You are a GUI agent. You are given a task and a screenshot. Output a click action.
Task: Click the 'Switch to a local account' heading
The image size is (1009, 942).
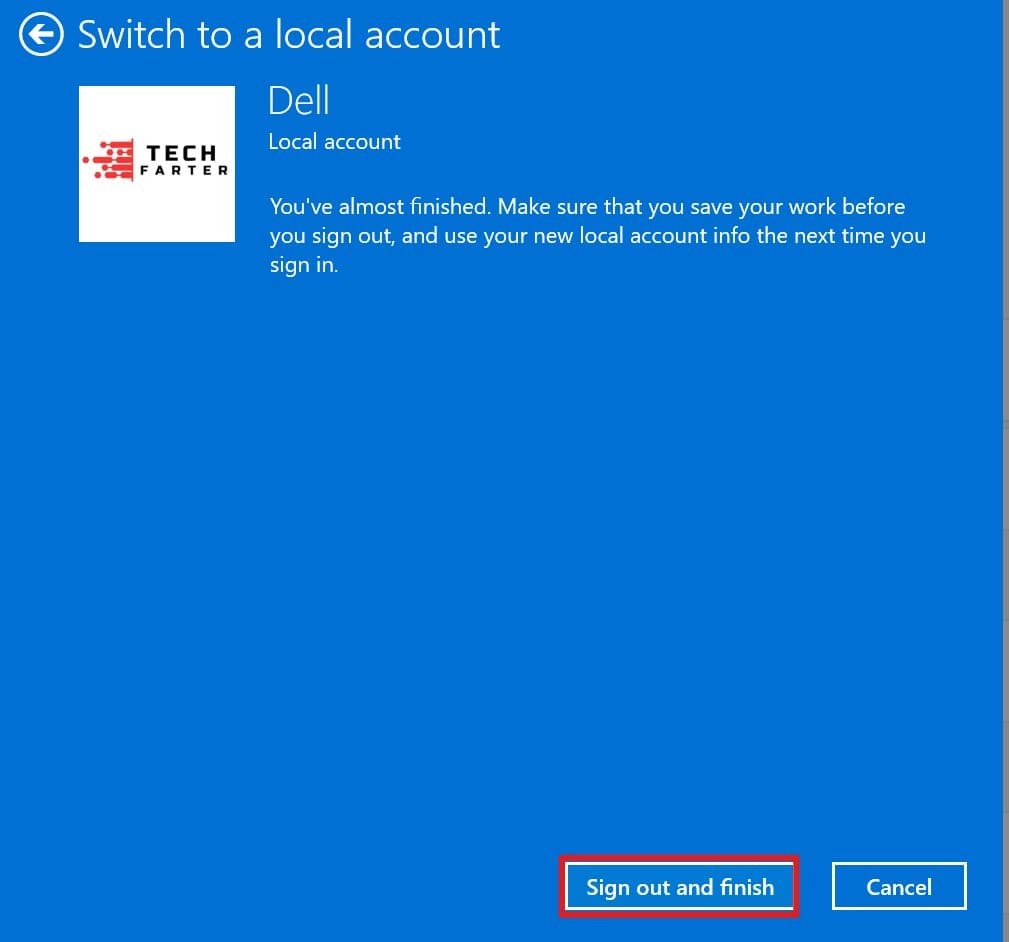tap(289, 35)
